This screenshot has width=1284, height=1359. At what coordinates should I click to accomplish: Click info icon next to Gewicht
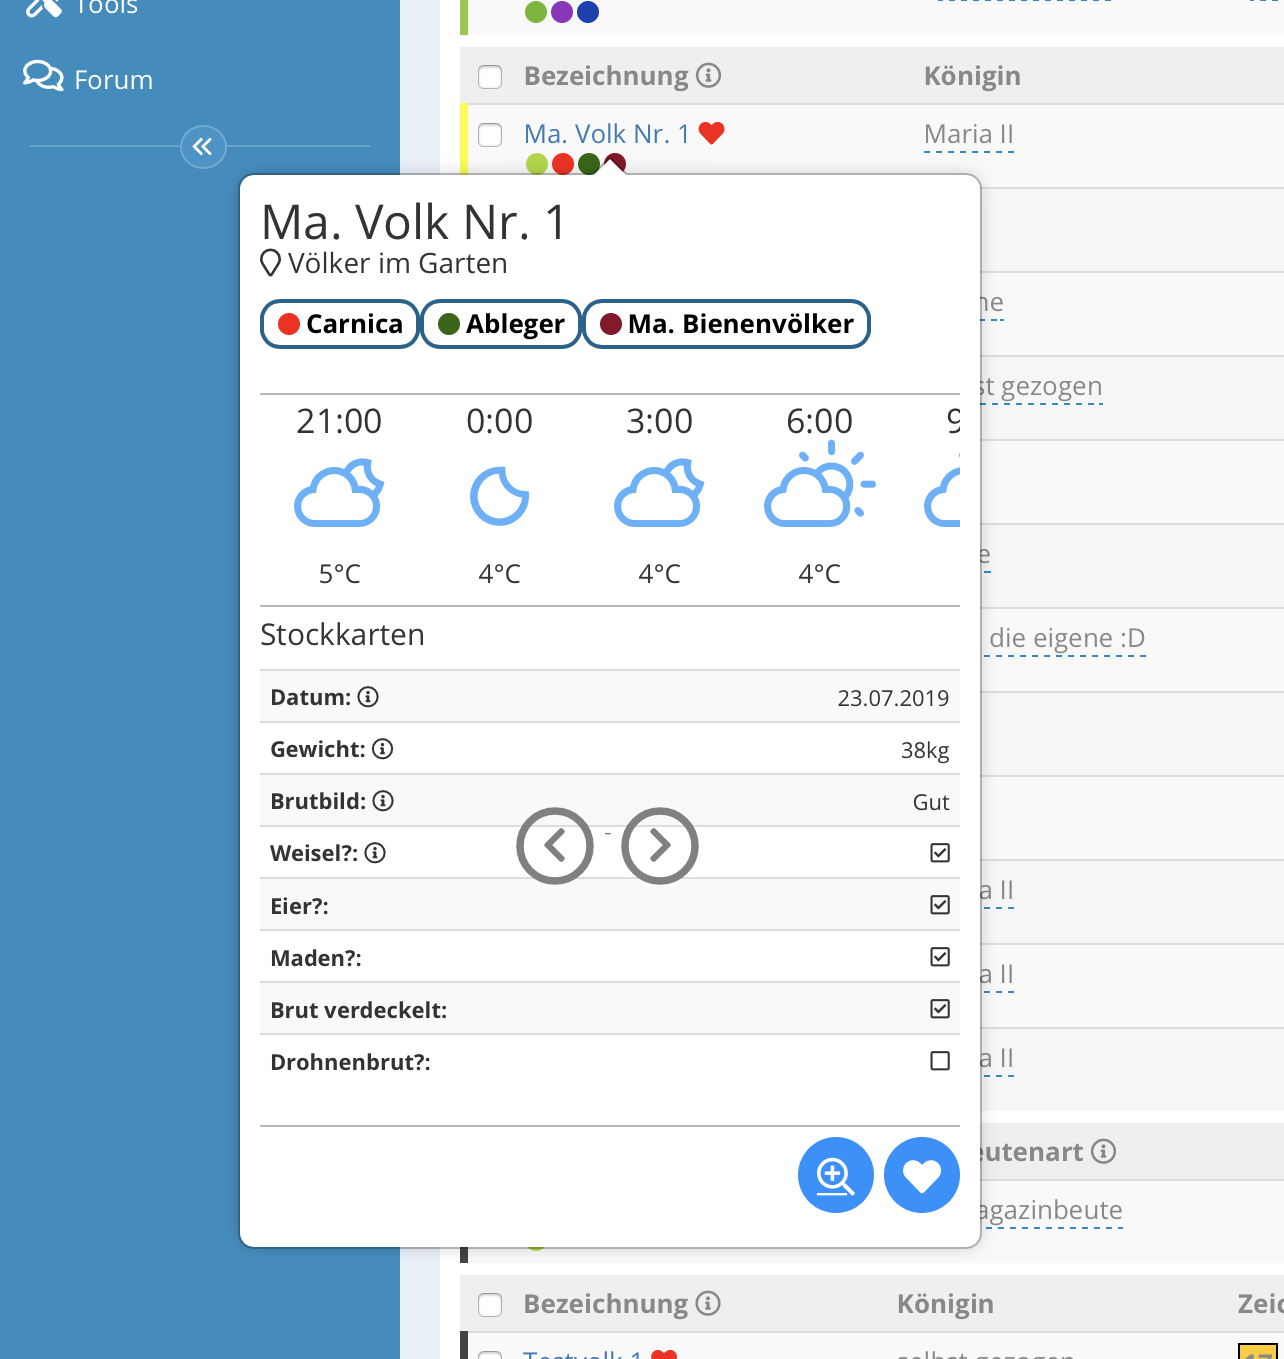(x=383, y=749)
